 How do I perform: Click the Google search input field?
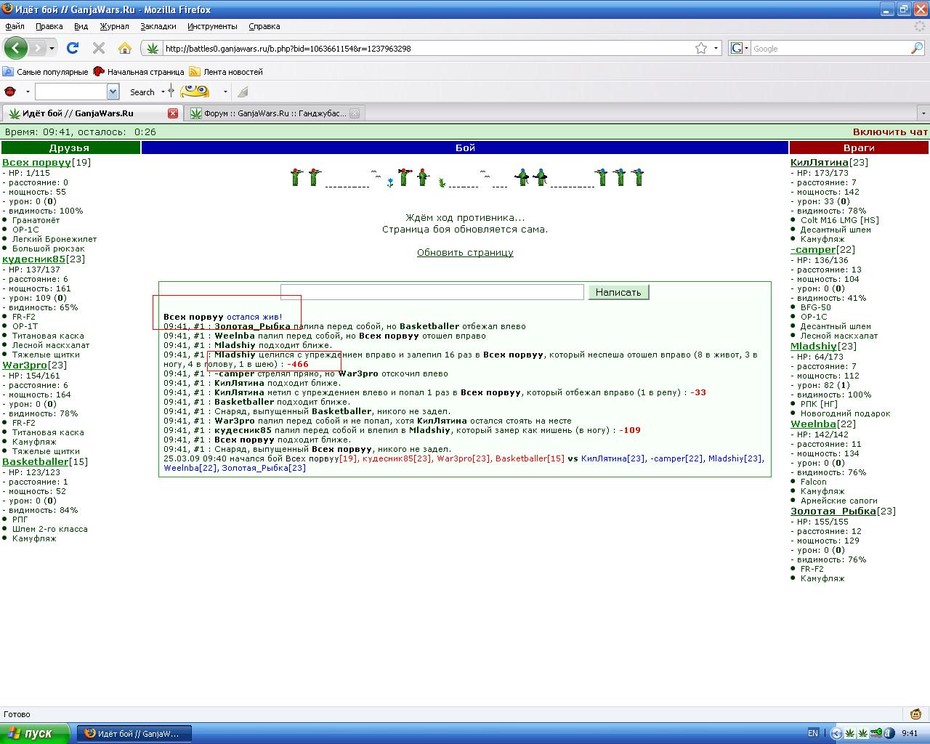coord(830,49)
